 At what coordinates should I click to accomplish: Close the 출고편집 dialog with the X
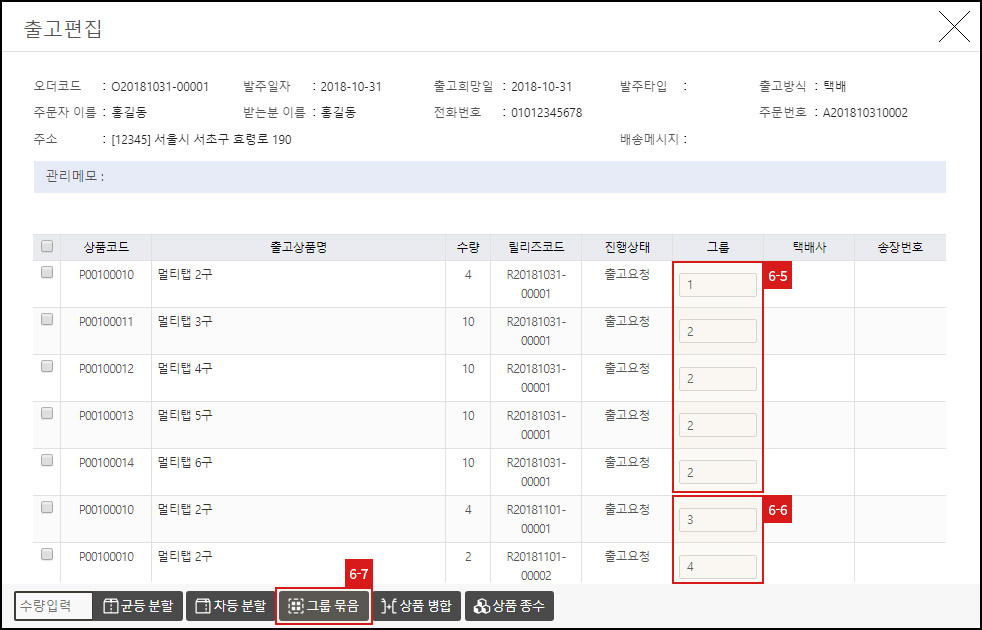(x=954, y=27)
